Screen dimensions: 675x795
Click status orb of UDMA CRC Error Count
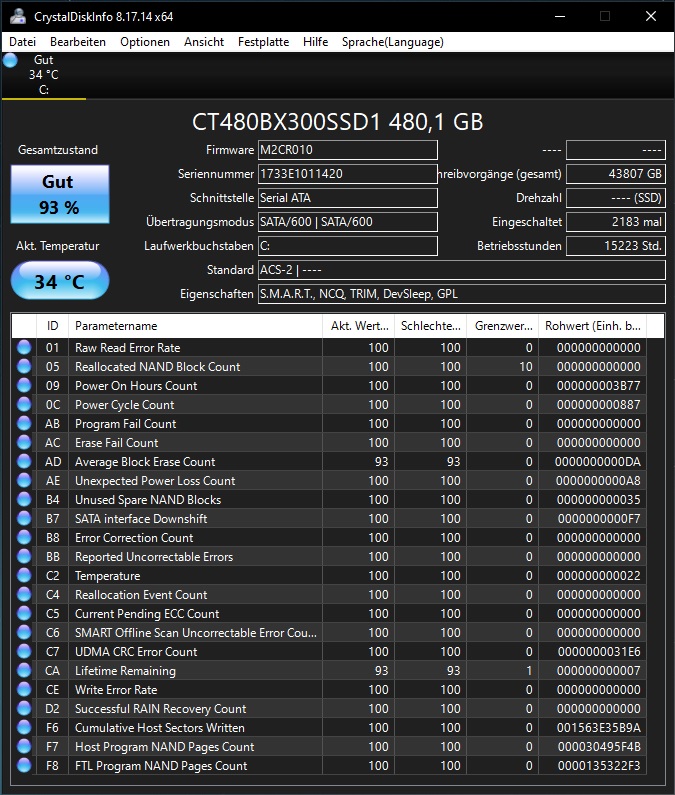click(24, 652)
